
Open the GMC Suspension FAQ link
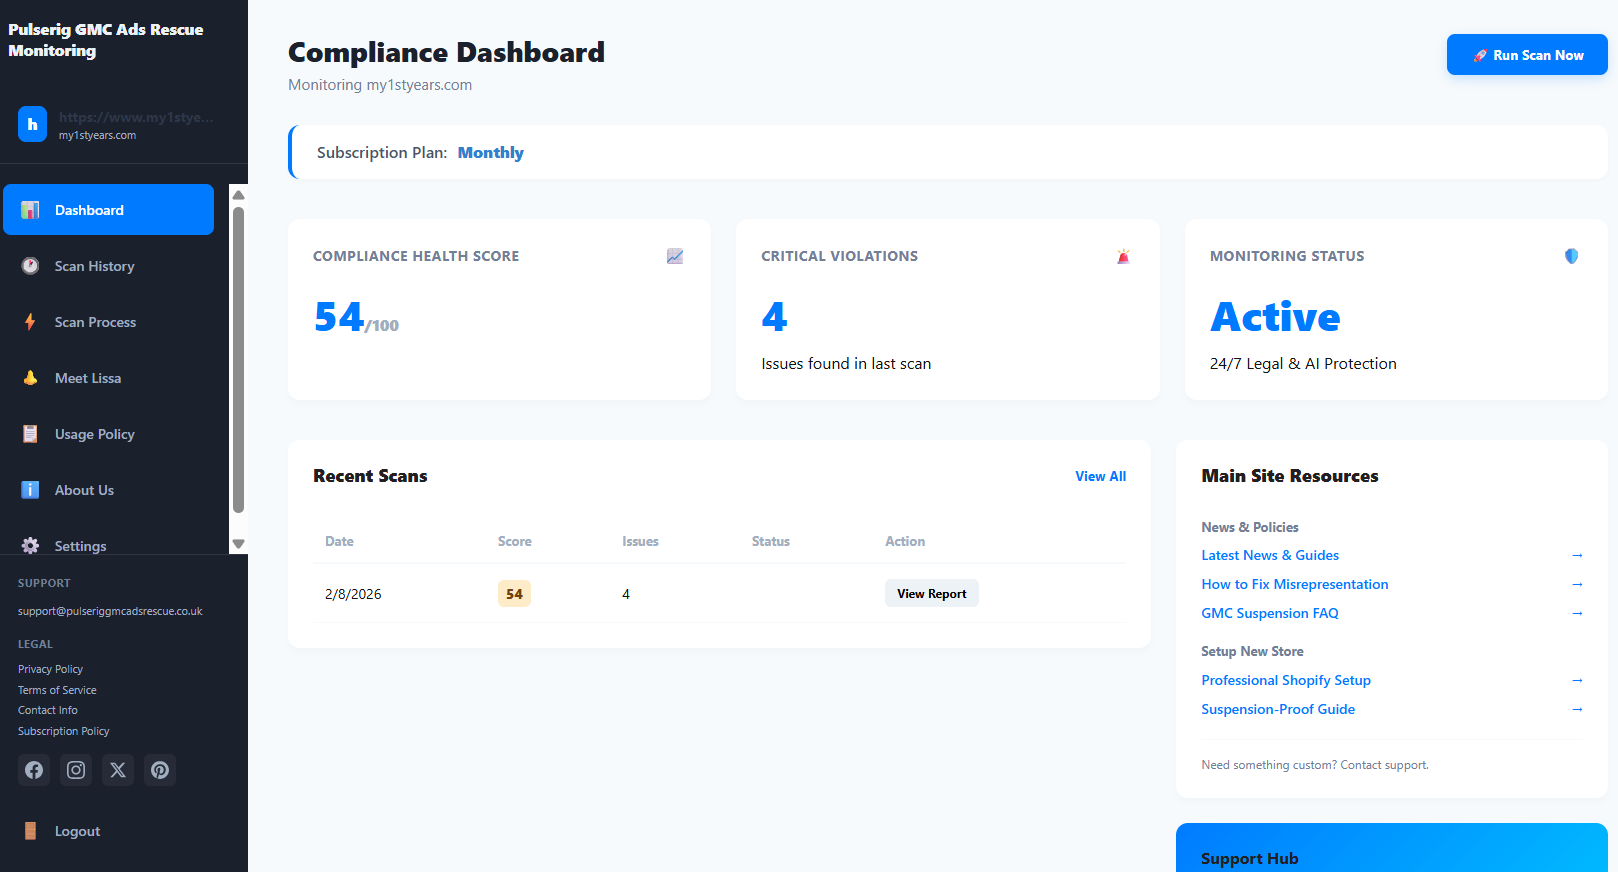click(x=1269, y=613)
